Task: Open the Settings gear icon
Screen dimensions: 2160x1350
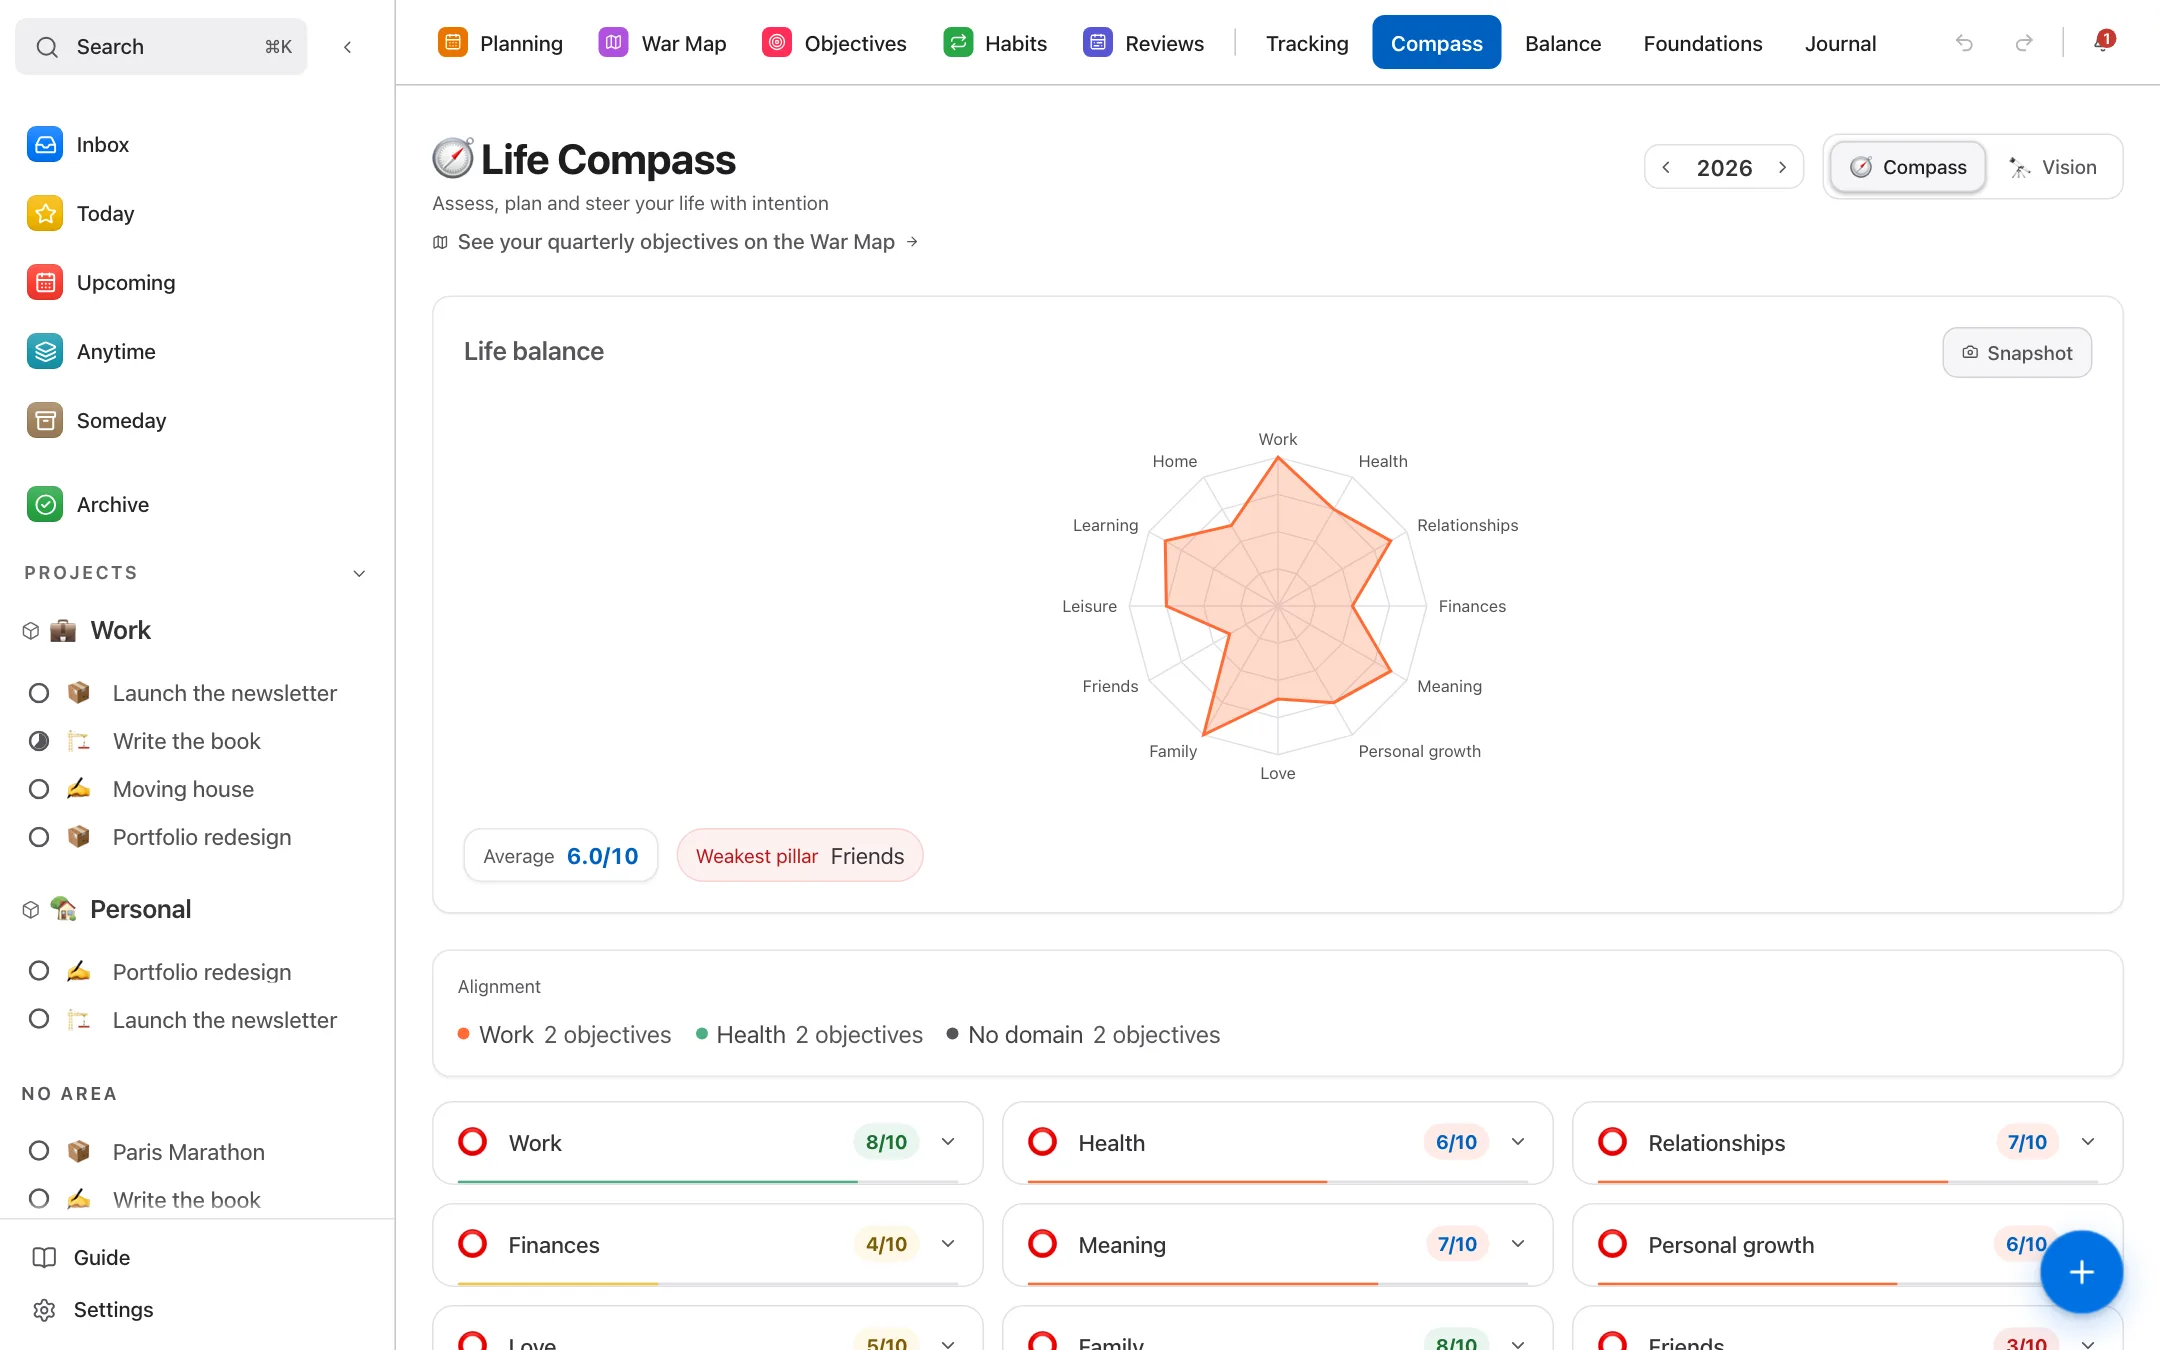Action: tap(44, 1310)
